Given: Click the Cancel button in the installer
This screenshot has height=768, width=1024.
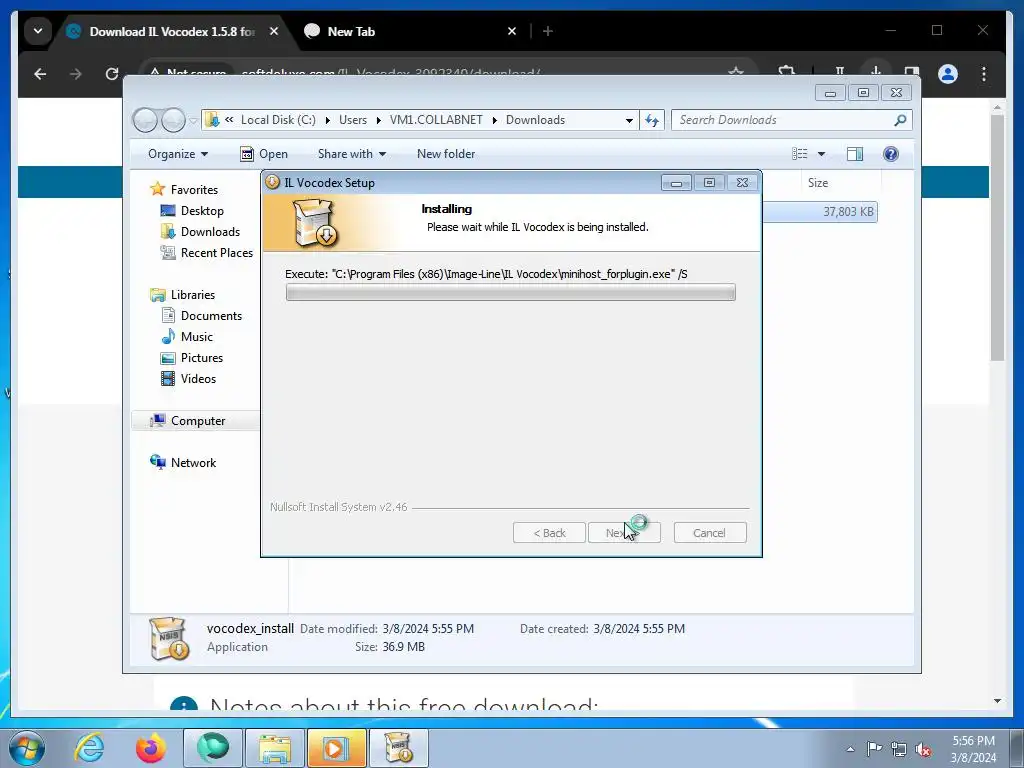Looking at the screenshot, I should (x=709, y=533).
